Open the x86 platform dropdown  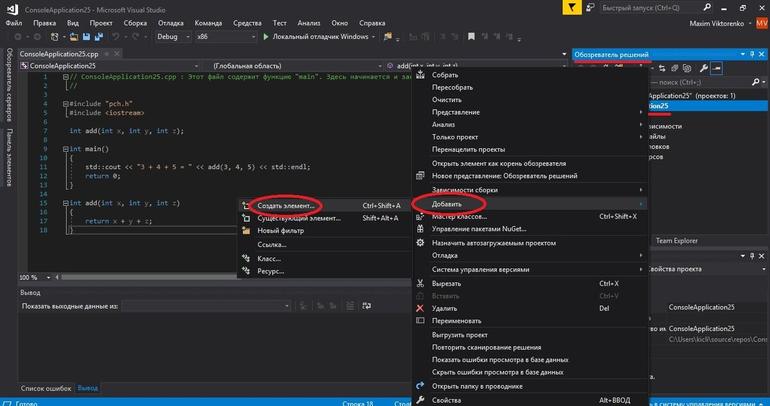(x=226, y=37)
